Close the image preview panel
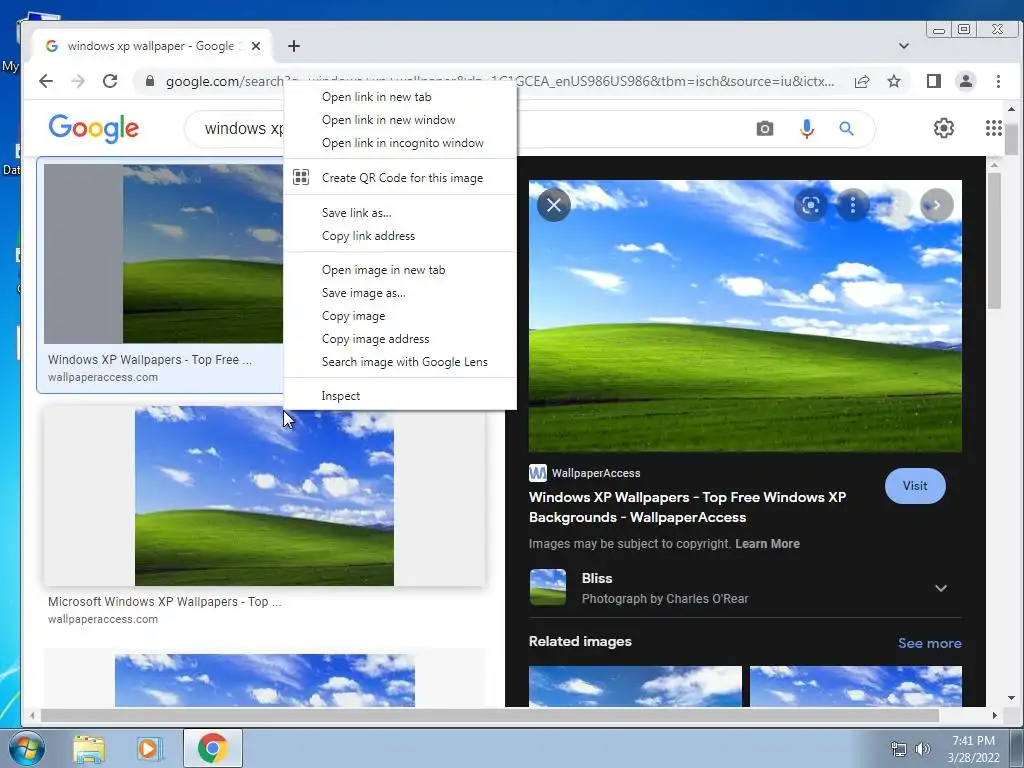Image resolution: width=1024 pixels, height=768 pixels. pos(554,205)
